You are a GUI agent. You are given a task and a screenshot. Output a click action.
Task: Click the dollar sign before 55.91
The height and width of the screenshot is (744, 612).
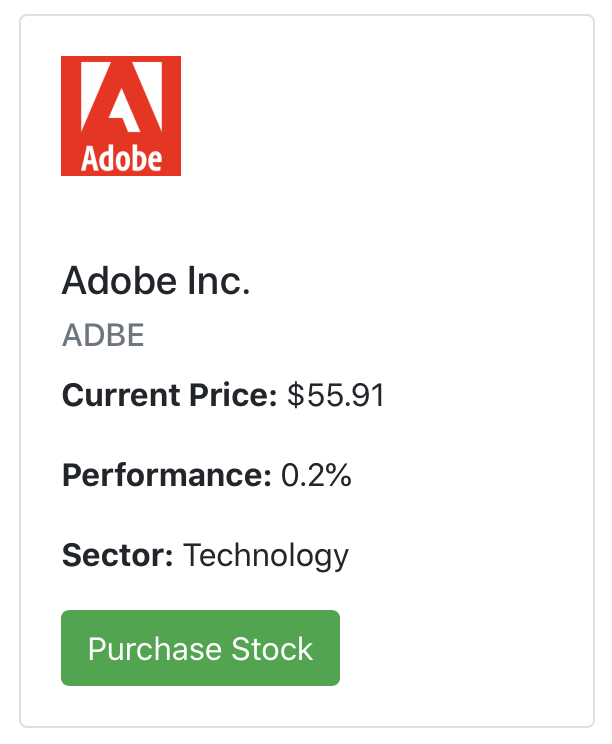(x=296, y=395)
